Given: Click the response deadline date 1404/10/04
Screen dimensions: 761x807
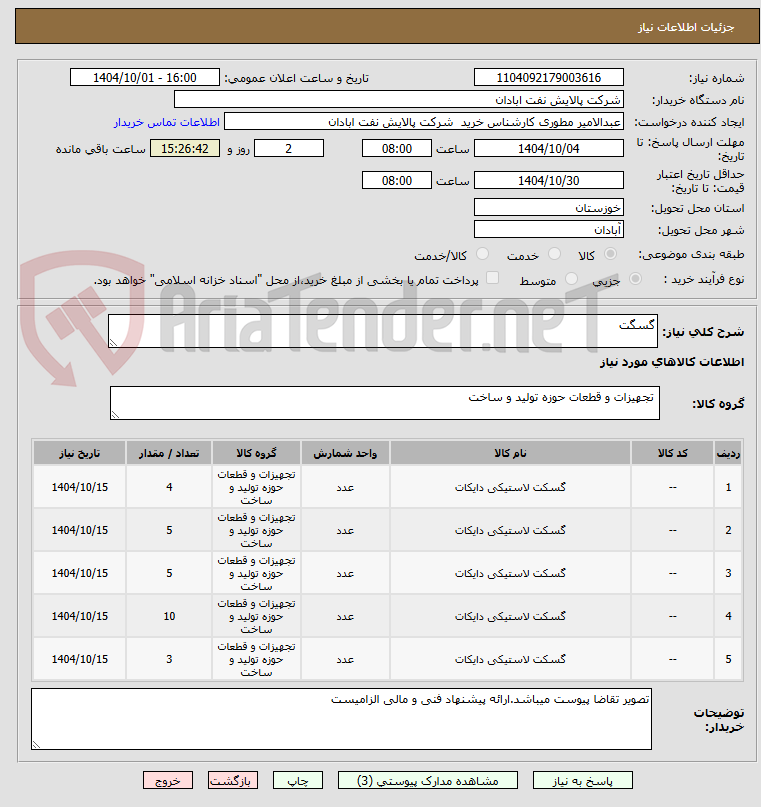Looking at the screenshot, I should 548,149.
